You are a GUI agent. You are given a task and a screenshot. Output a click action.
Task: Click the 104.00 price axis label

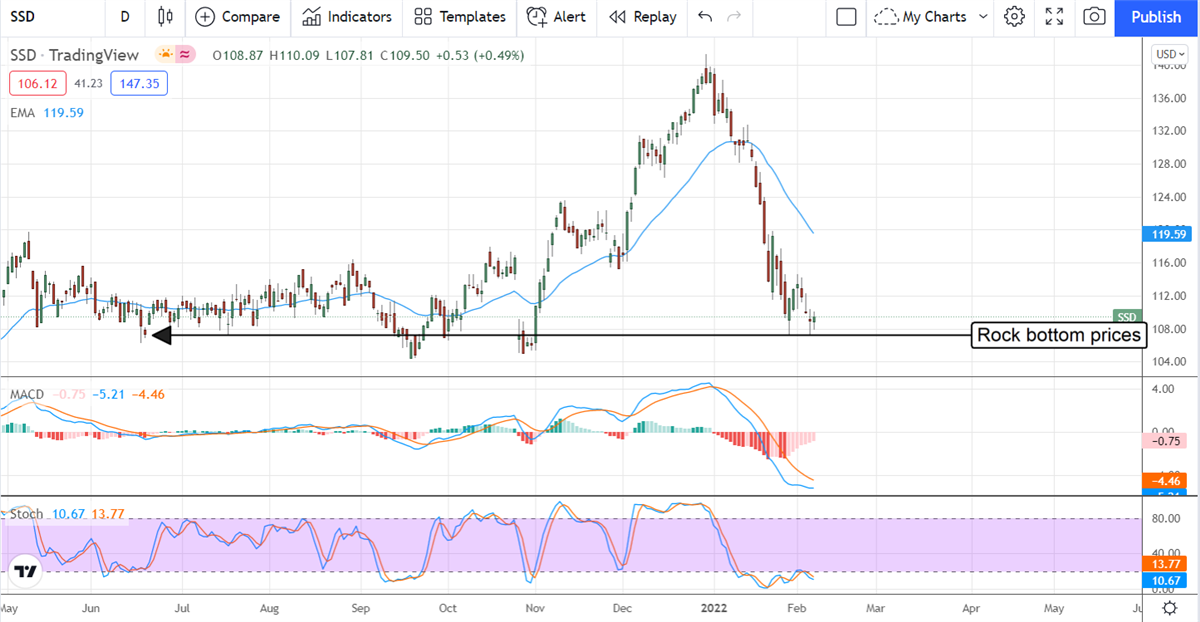[x=1168, y=361]
